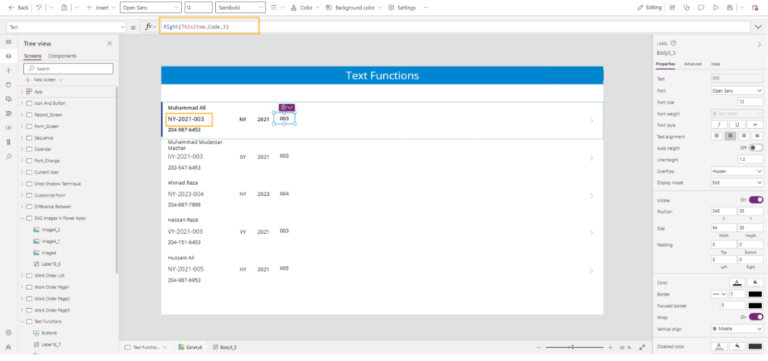
Task: Open the Insert menu
Action: coord(101,8)
